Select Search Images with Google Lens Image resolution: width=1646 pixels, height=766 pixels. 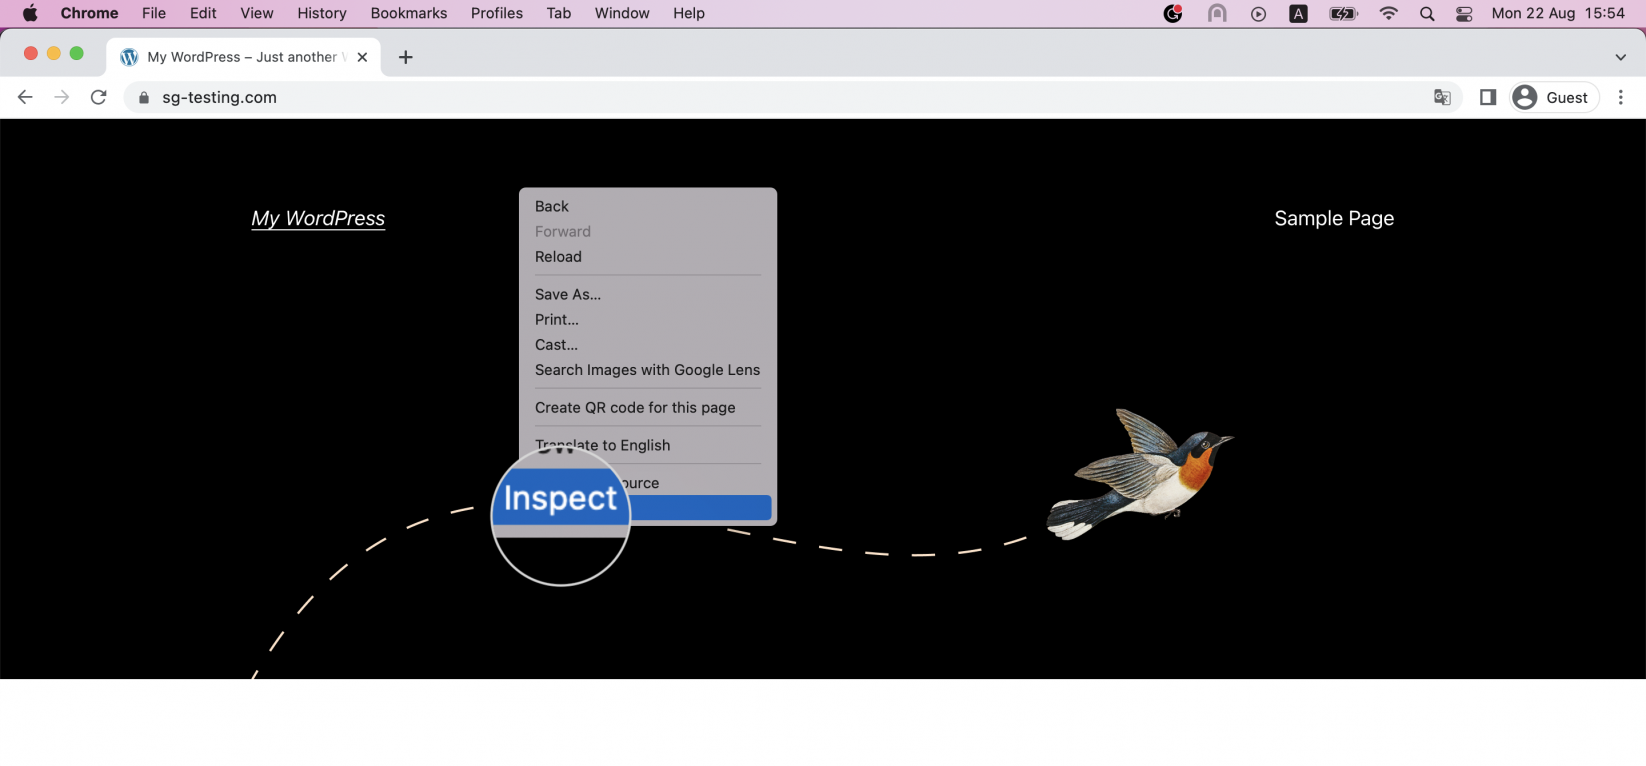[648, 370]
